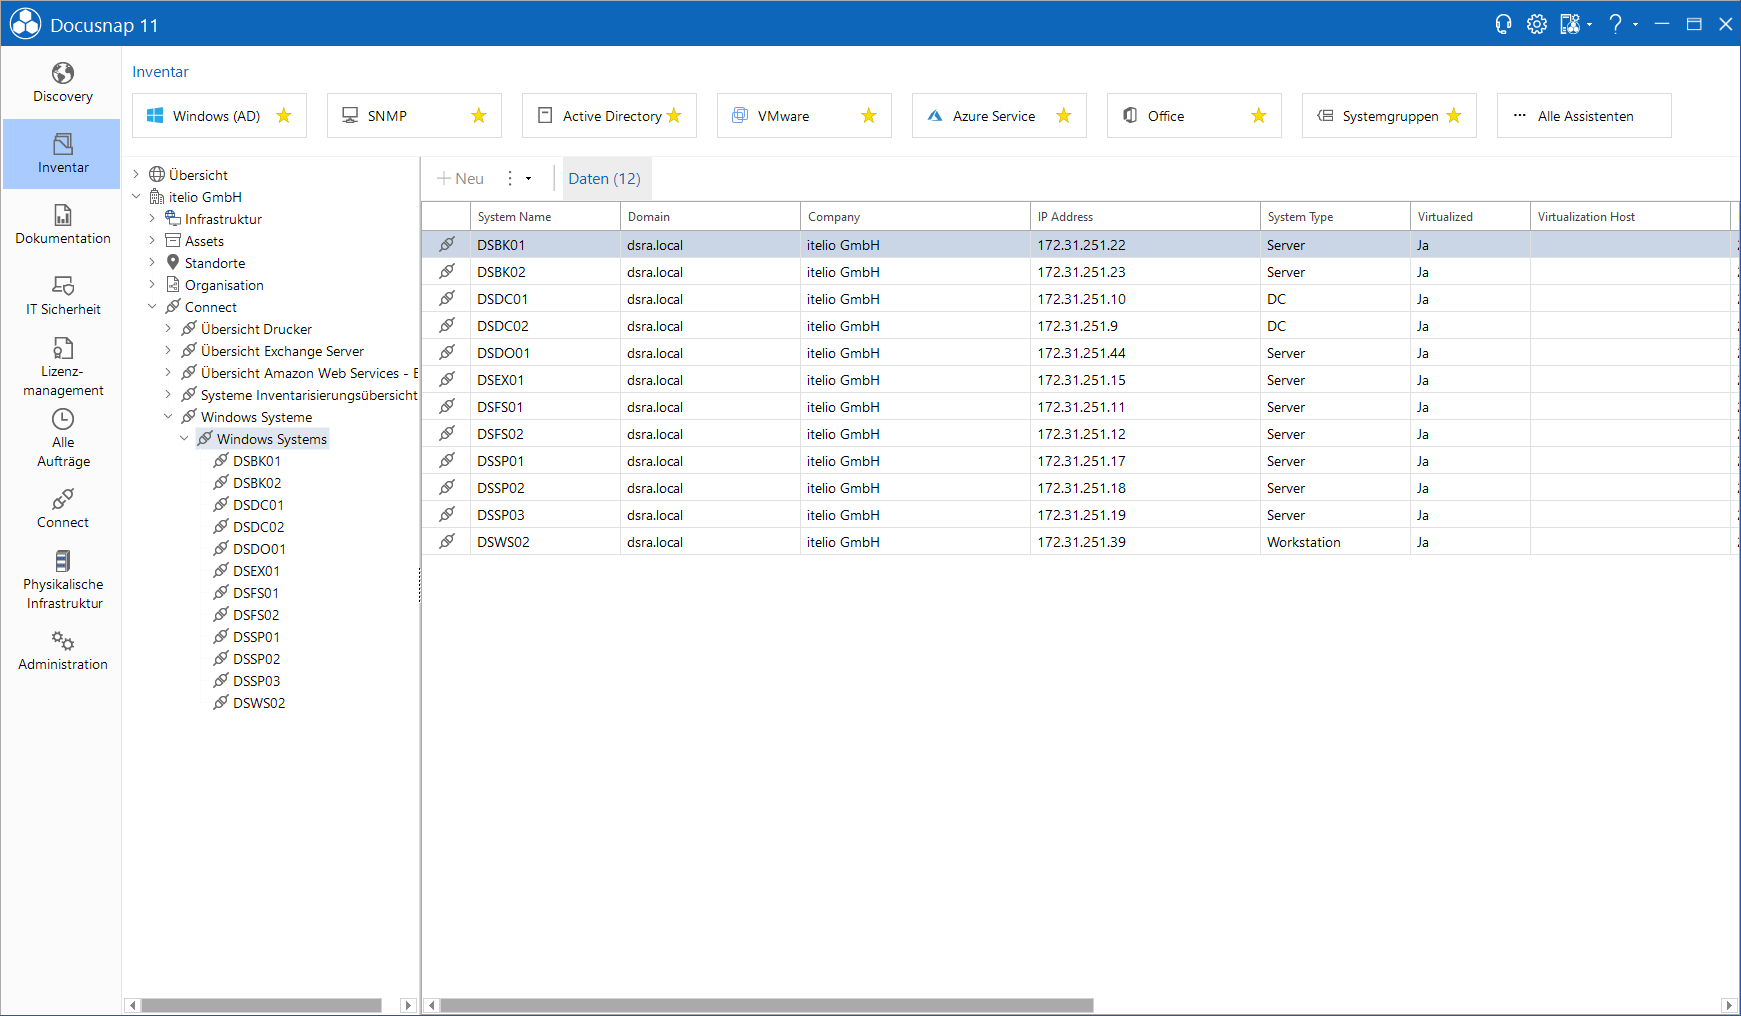This screenshot has width=1741, height=1016.
Task: Click the support headset icon in title bar
Action: [x=1503, y=24]
